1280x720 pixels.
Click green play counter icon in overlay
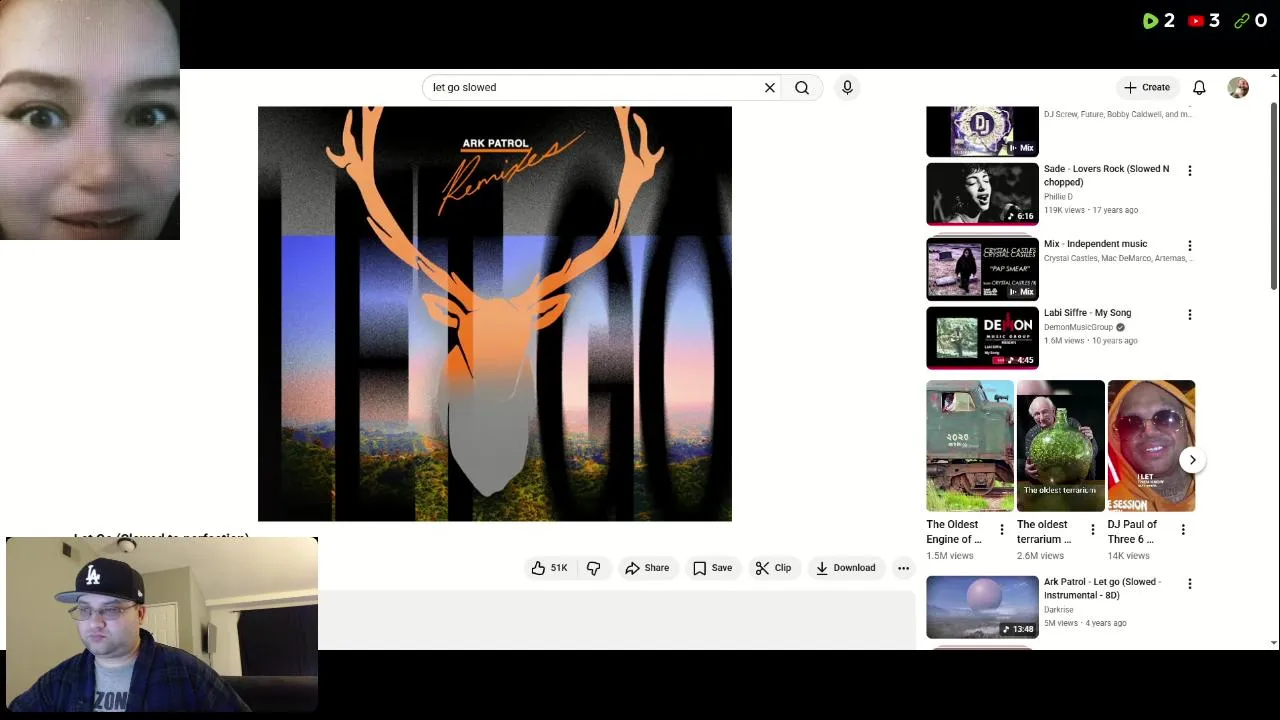click(1150, 20)
